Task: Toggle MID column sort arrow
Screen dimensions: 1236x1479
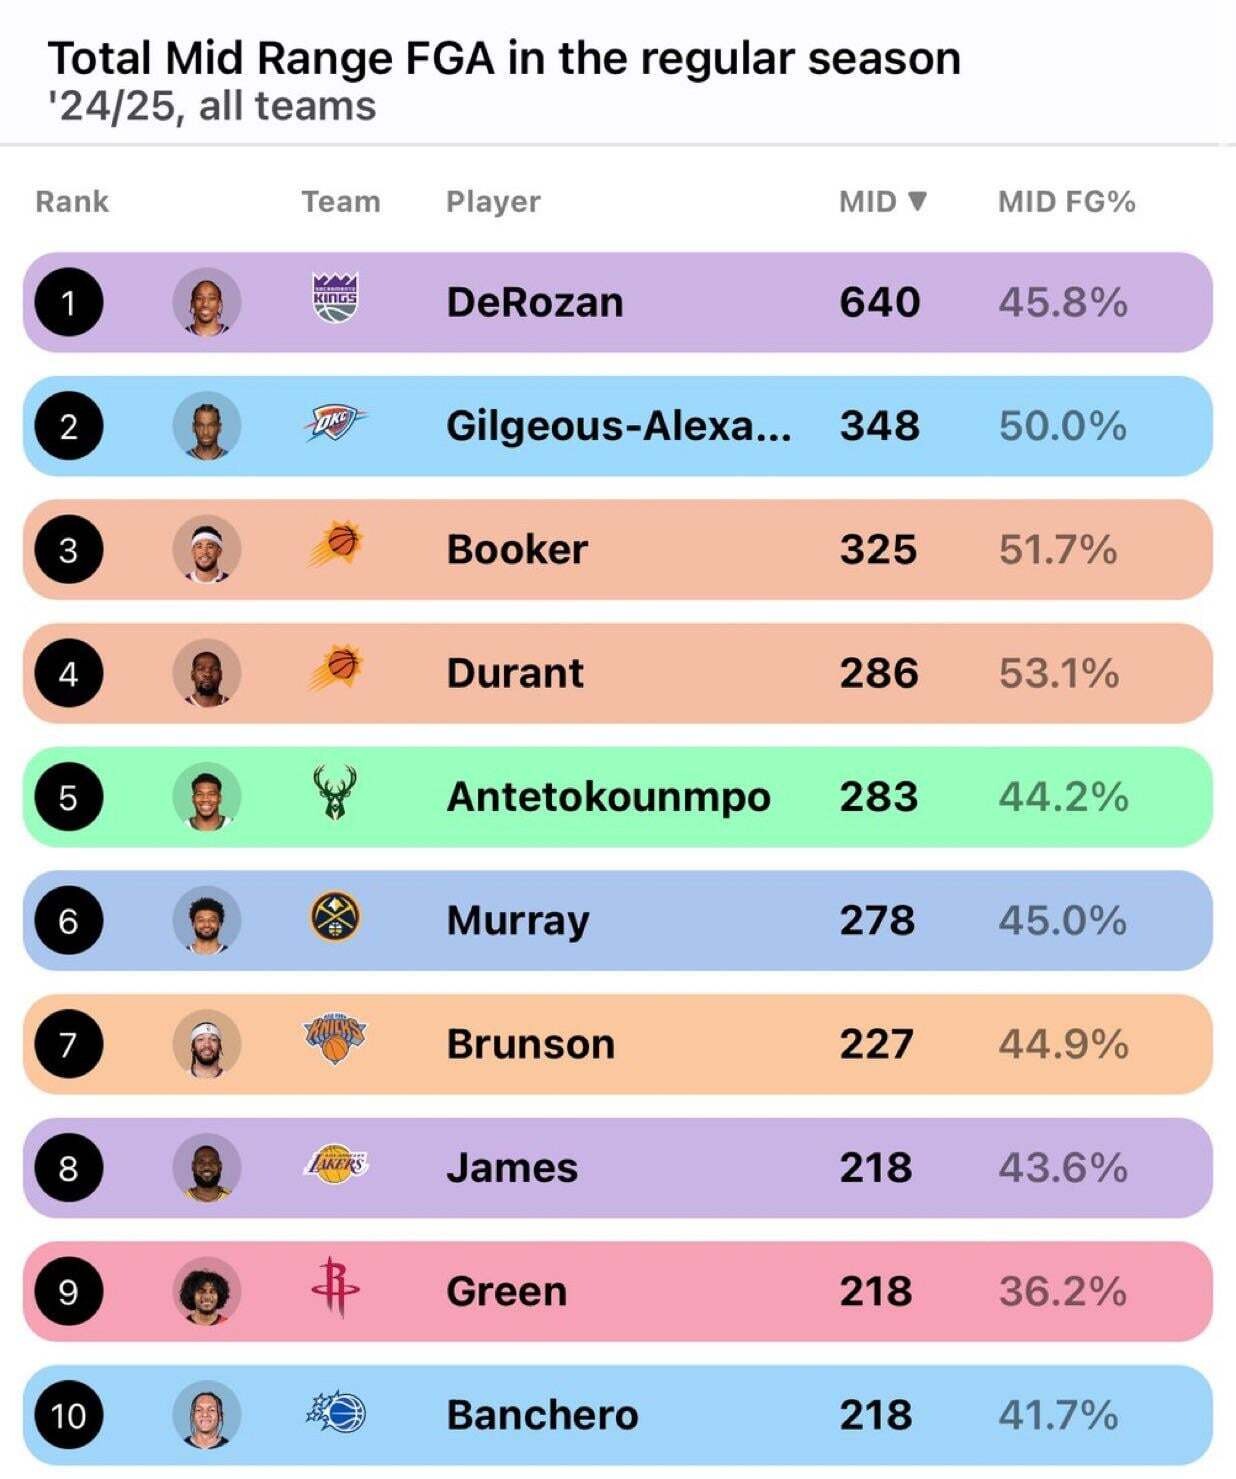Action: pyautogui.click(x=917, y=201)
